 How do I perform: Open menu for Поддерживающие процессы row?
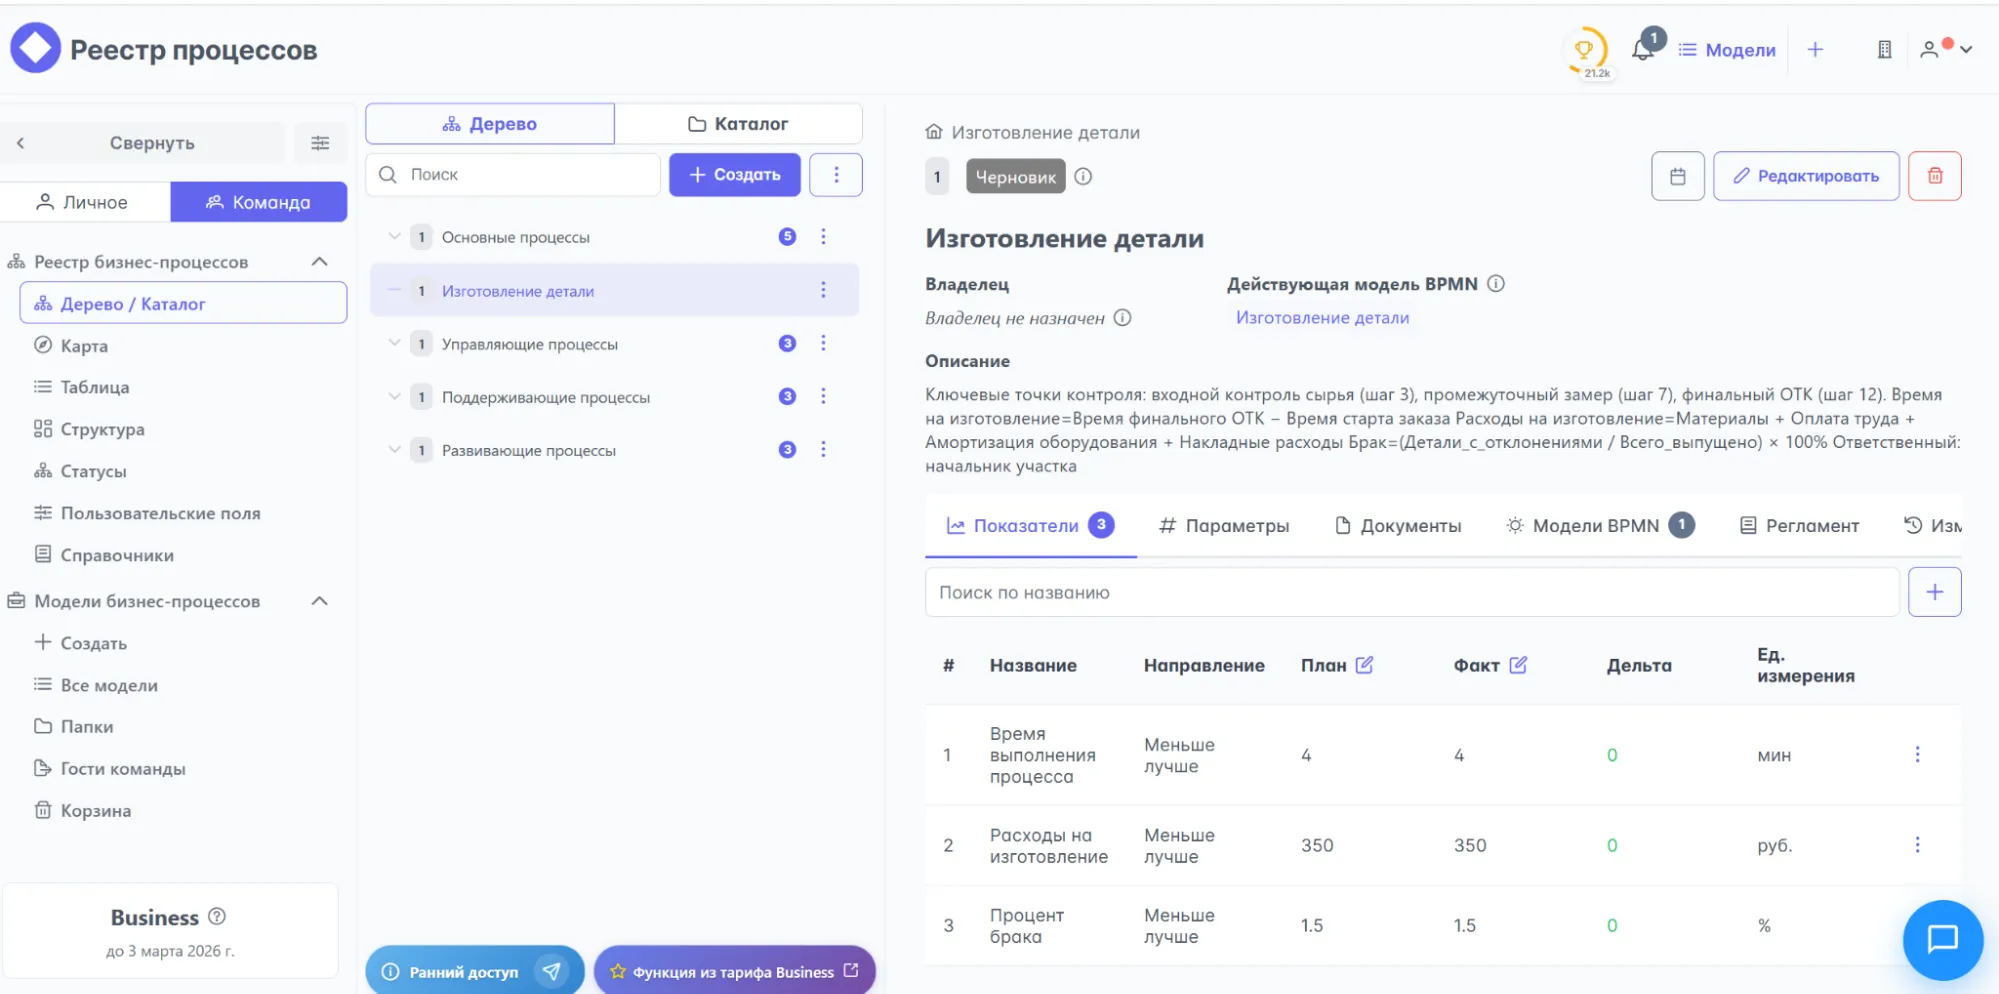click(x=823, y=396)
